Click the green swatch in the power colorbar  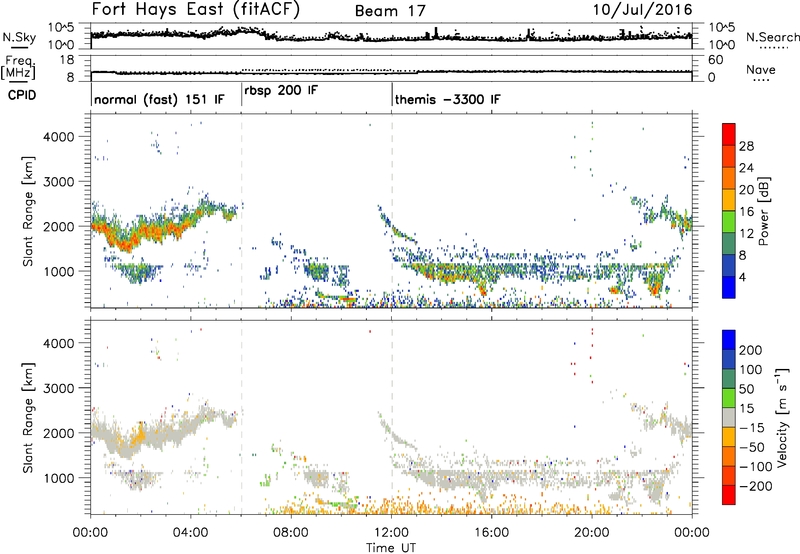tap(729, 221)
